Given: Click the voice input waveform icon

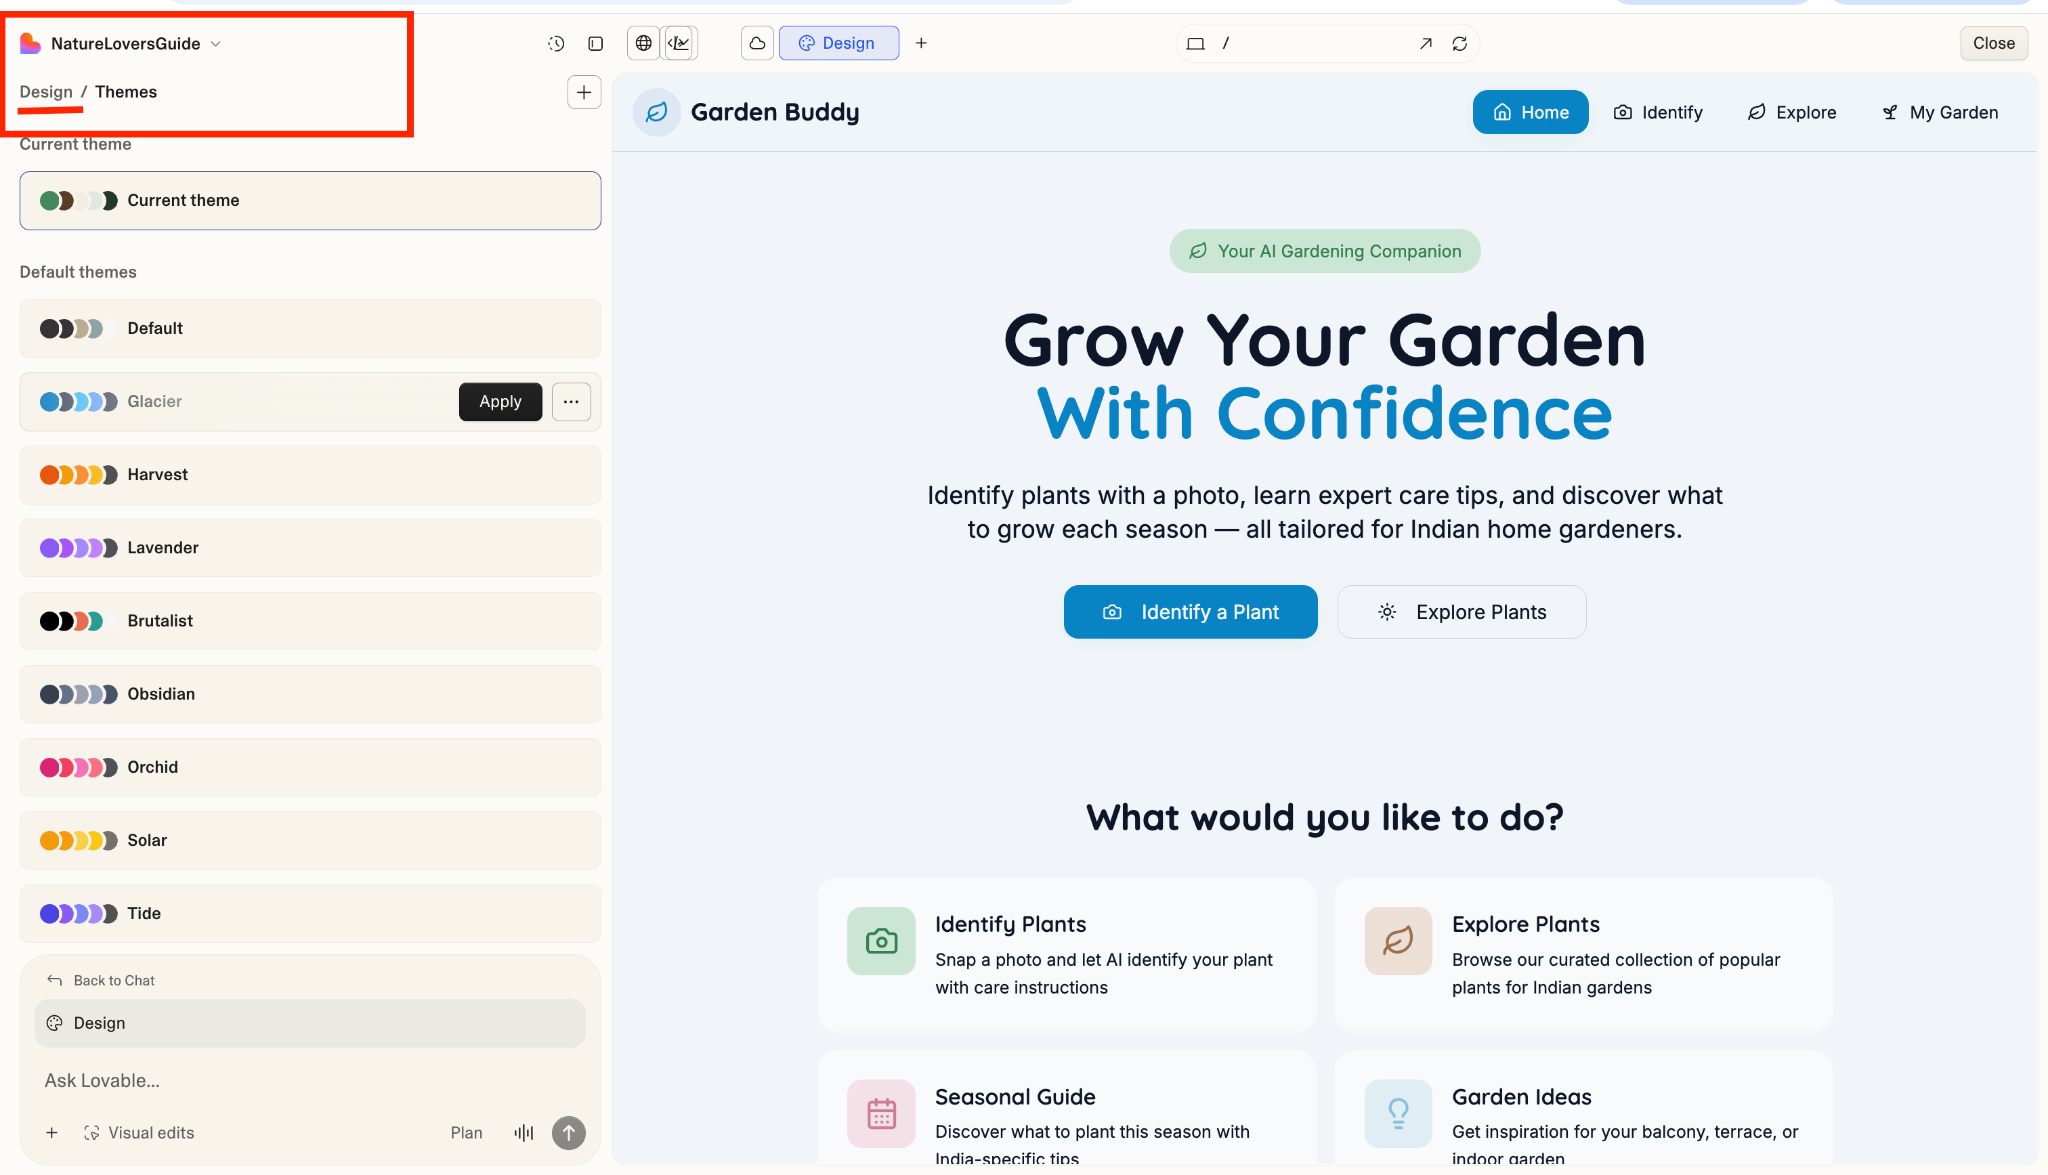Looking at the screenshot, I should [524, 1132].
